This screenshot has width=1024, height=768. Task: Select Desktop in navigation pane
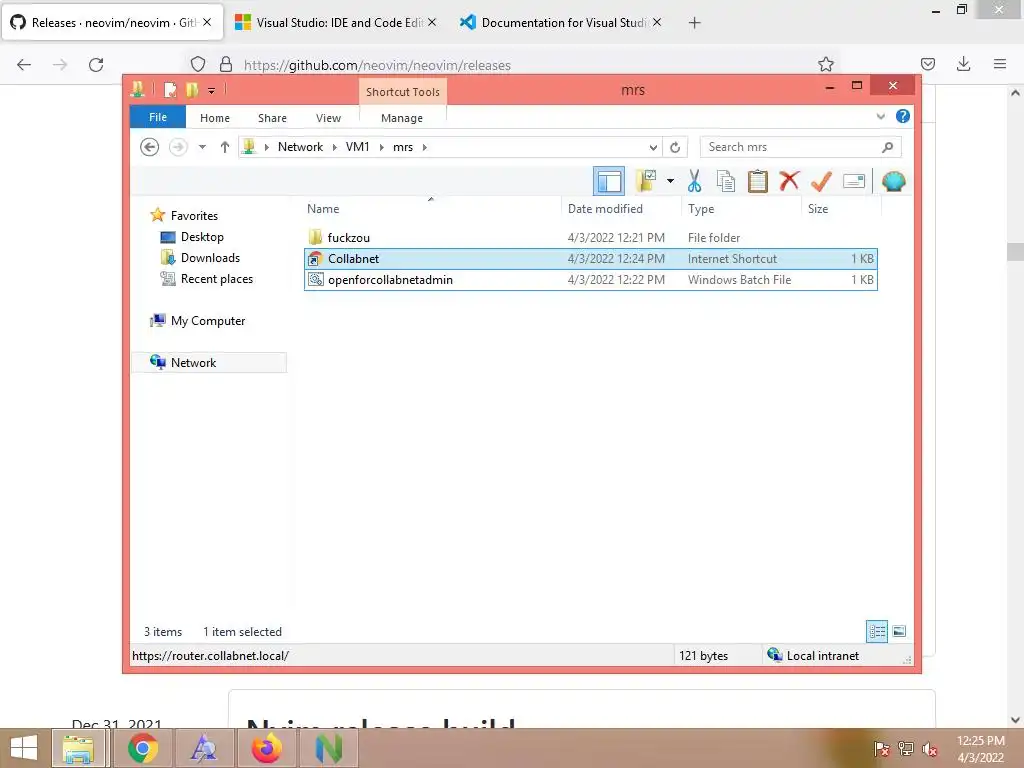pyautogui.click(x=202, y=237)
